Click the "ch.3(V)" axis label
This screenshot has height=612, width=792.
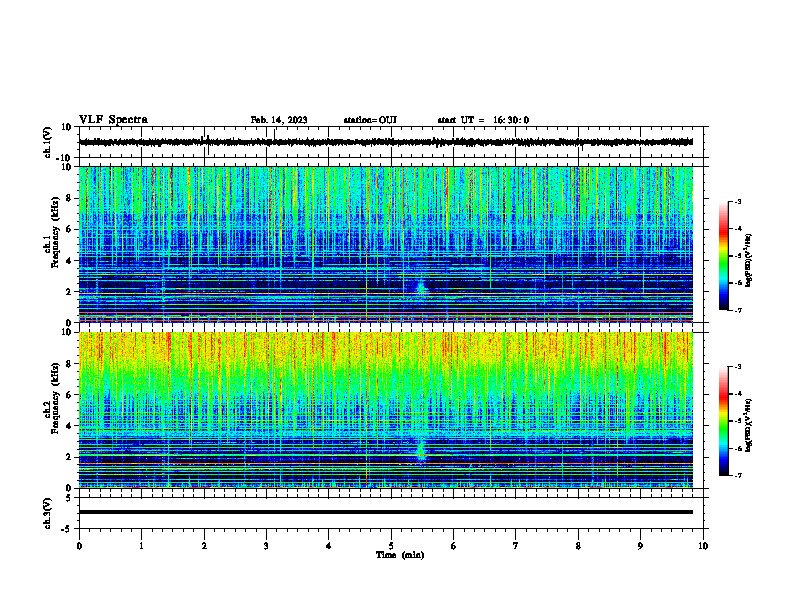48,513
